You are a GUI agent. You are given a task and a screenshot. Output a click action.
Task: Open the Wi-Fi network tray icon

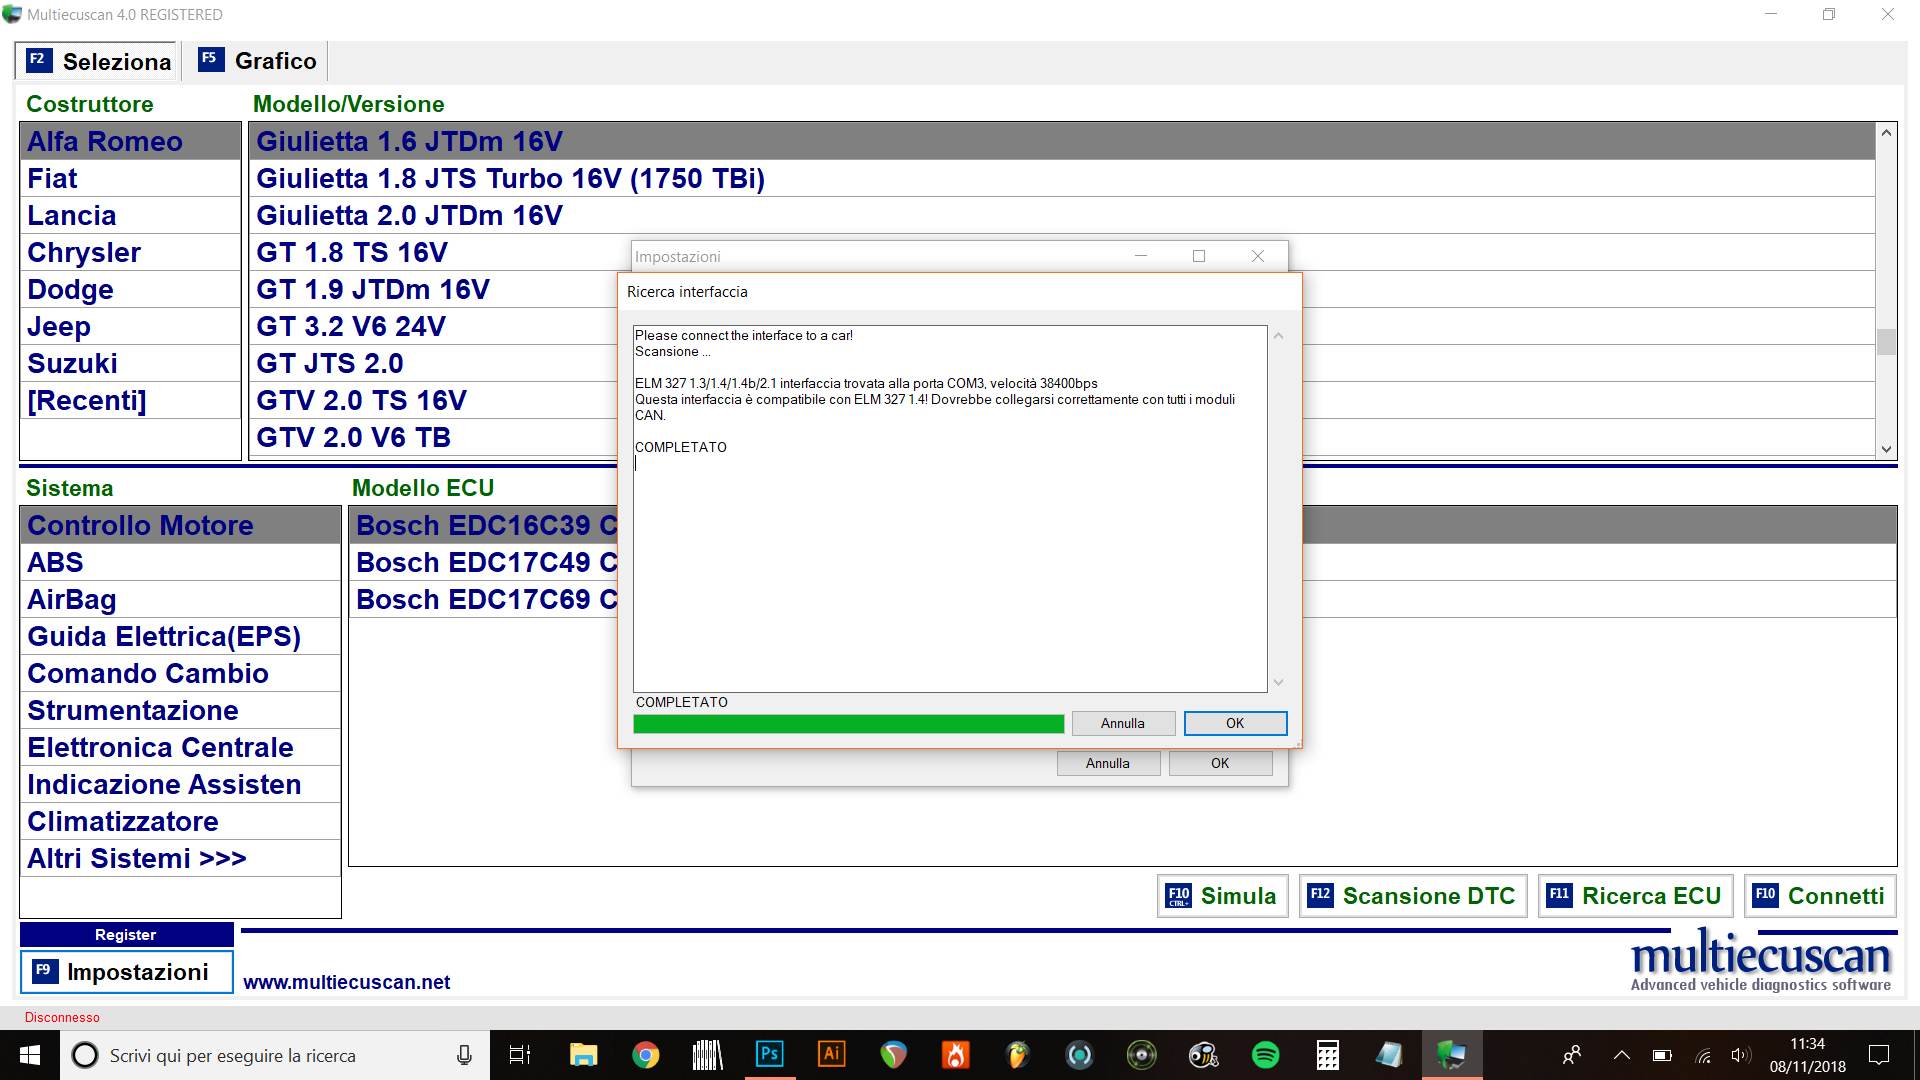click(1702, 1055)
